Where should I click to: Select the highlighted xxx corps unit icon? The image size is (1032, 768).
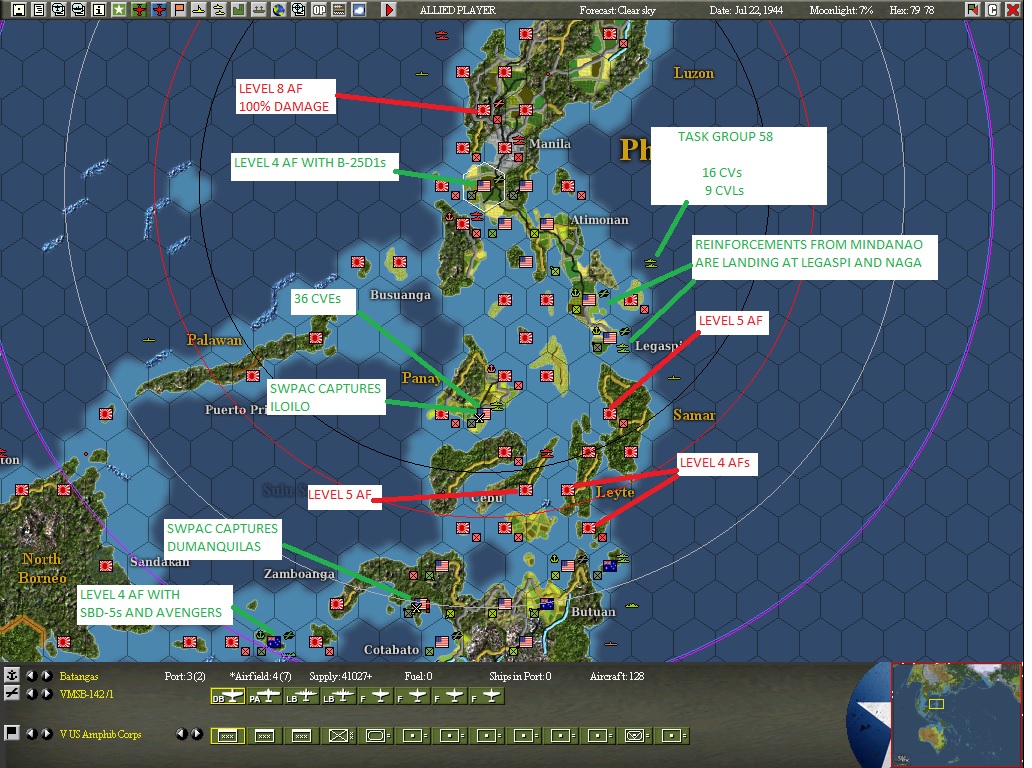(228, 736)
